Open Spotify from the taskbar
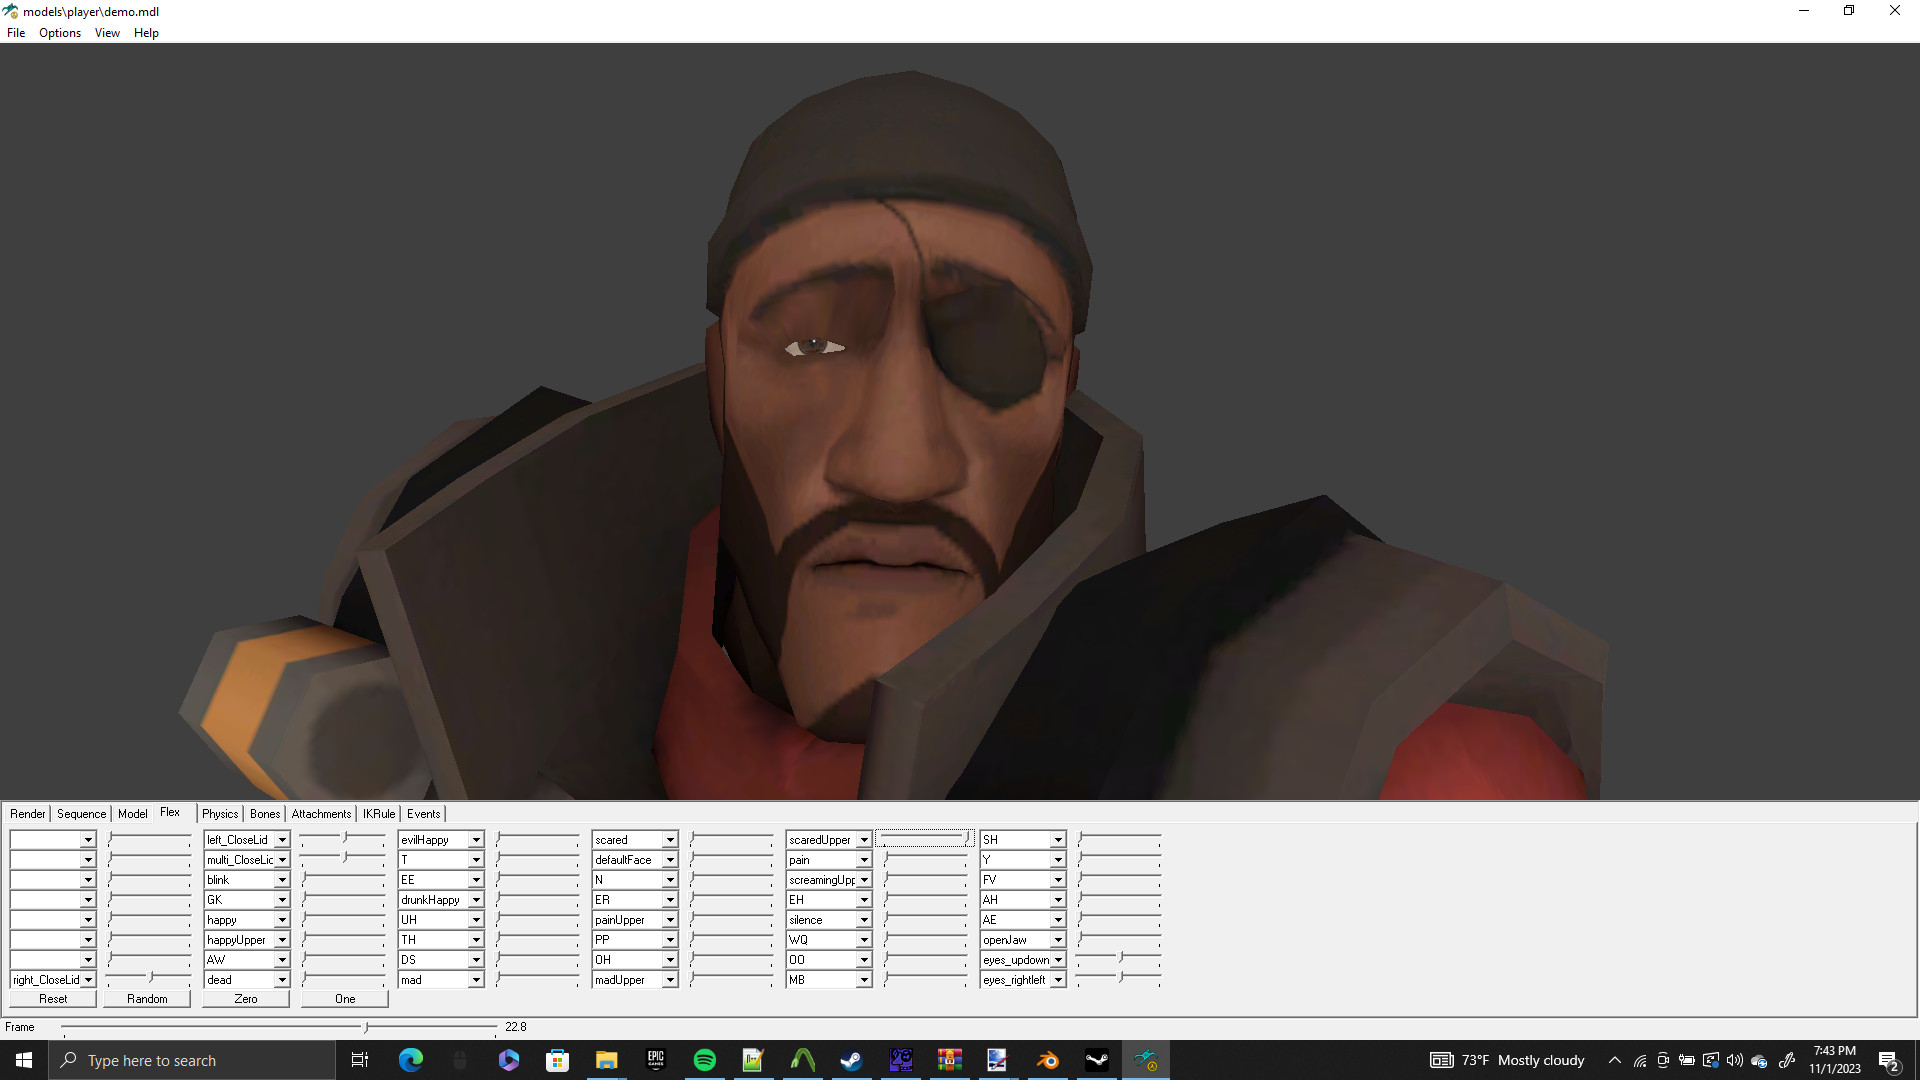 [x=705, y=1059]
